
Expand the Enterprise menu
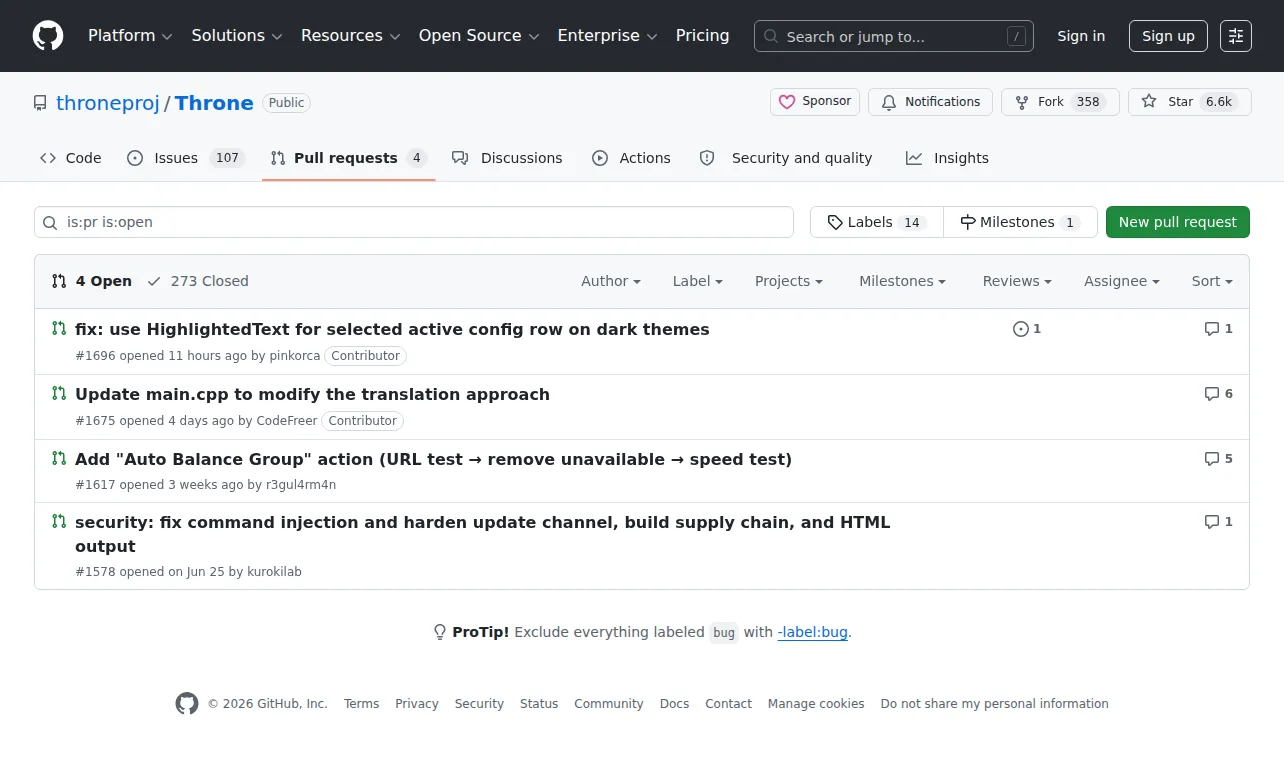click(607, 36)
